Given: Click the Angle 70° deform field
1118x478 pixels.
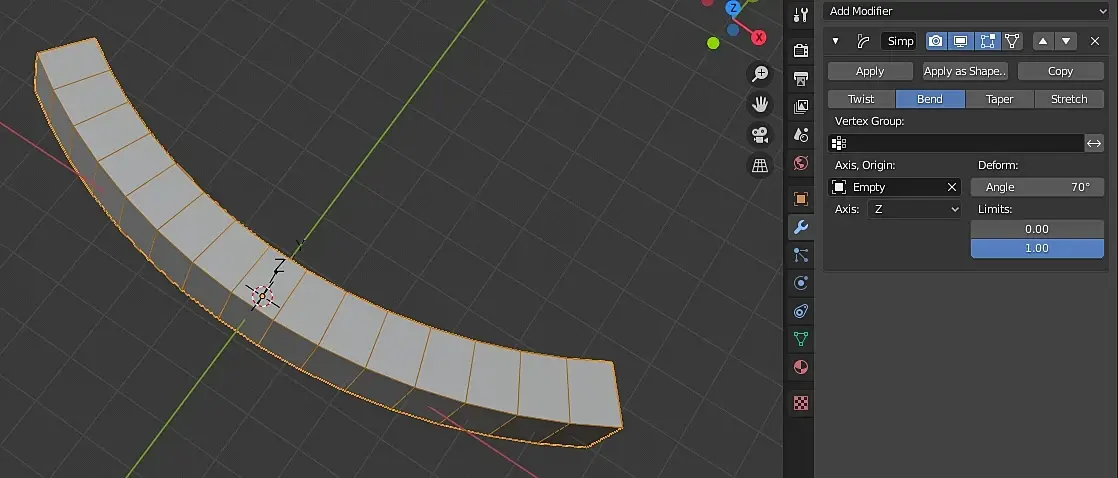Looking at the screenshot, I should point(1037,187).
